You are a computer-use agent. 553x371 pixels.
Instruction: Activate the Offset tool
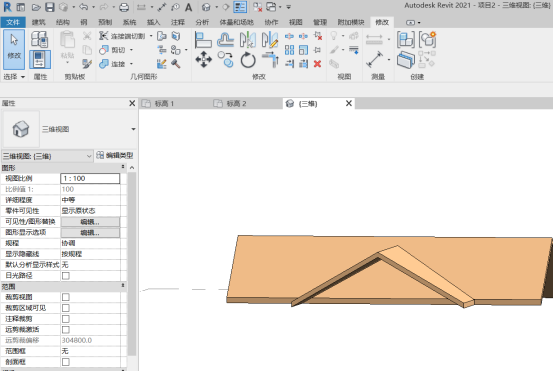225,39
